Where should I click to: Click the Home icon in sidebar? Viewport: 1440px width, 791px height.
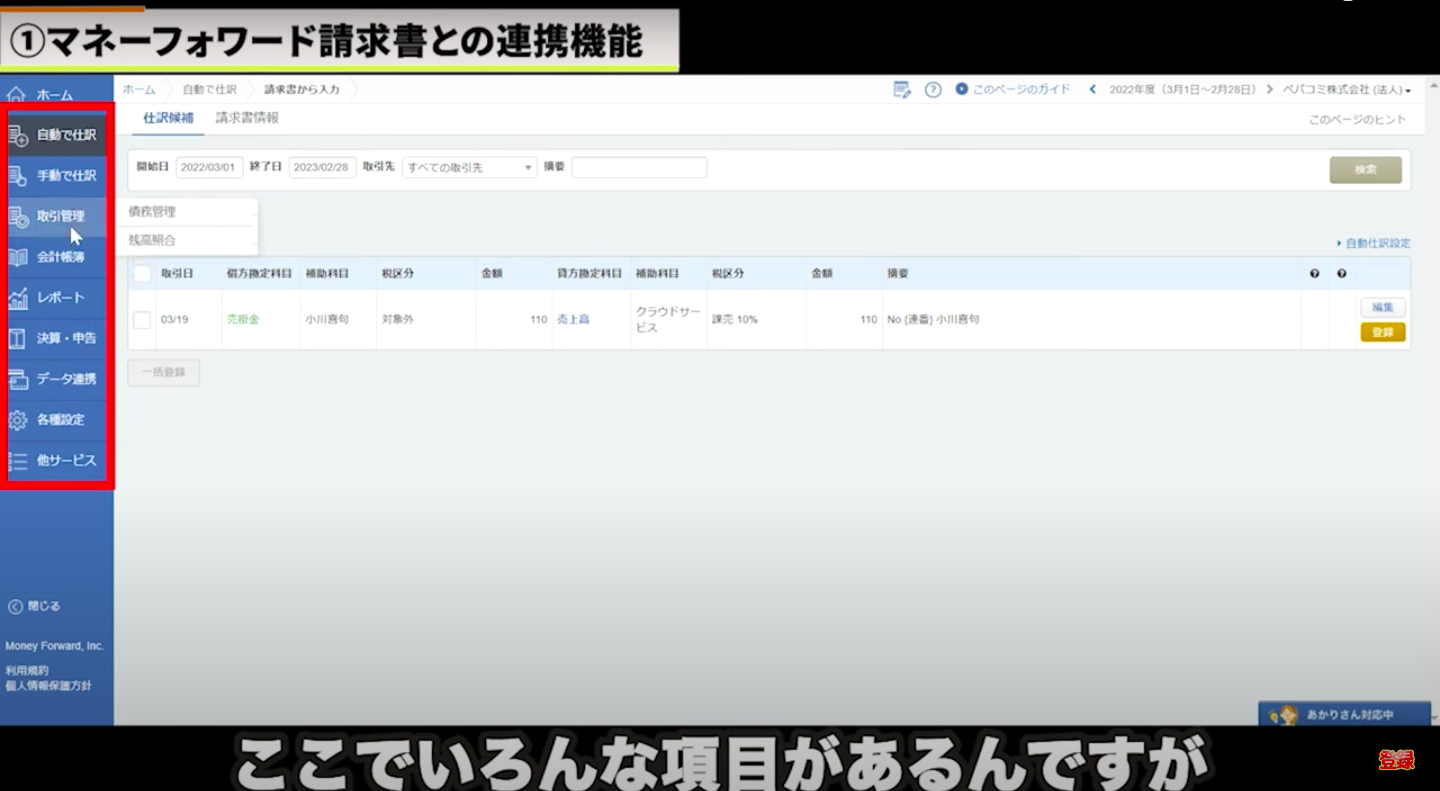pos(16,95)
